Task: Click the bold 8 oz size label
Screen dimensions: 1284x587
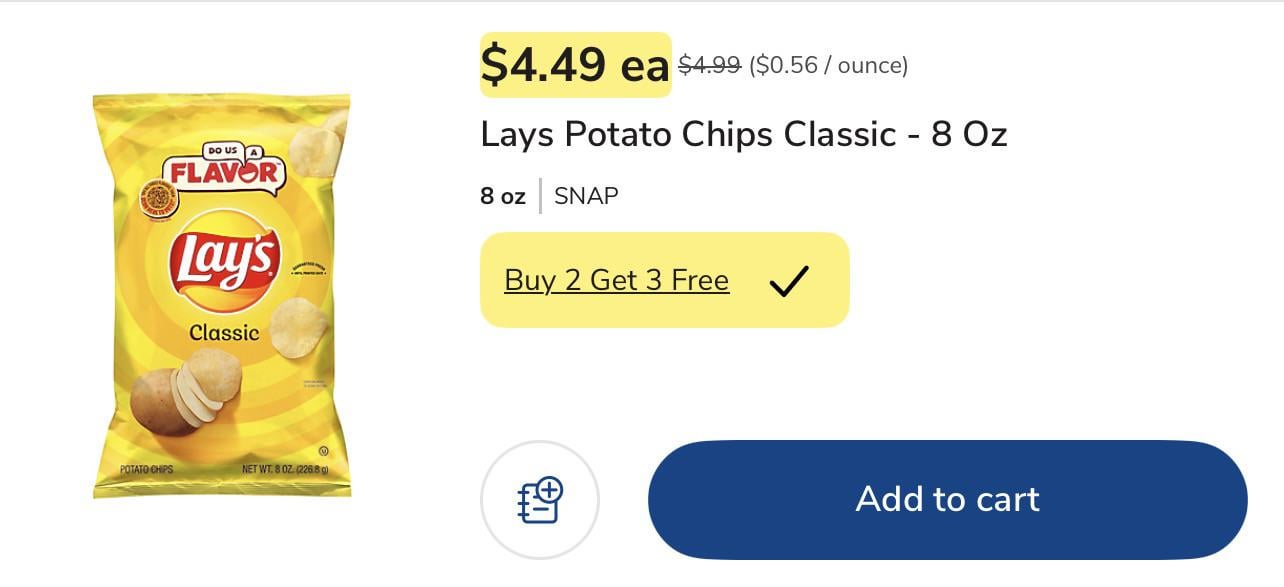Action: click(502, 196)
